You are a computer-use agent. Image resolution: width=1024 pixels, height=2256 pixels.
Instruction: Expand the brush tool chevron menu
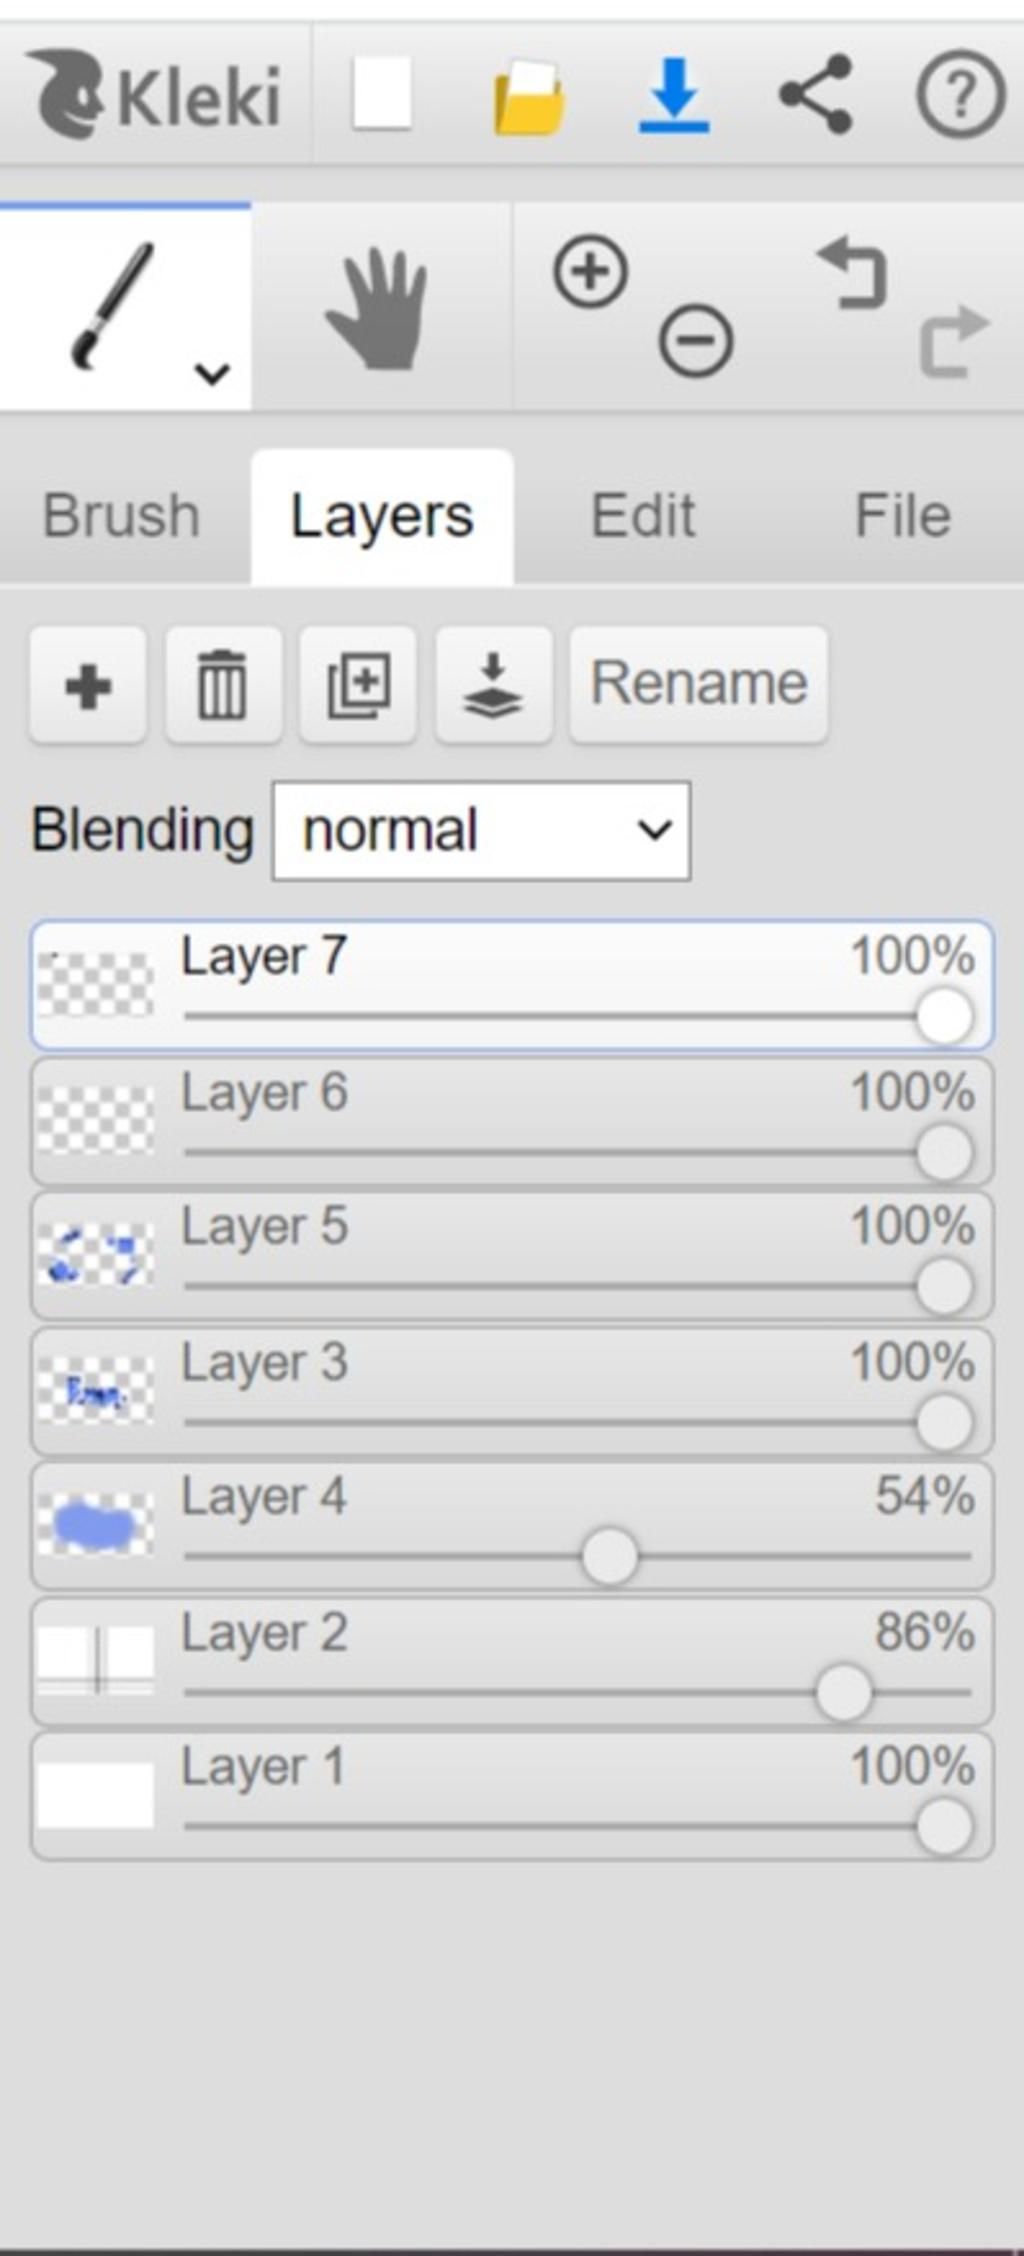coord(212,374)
